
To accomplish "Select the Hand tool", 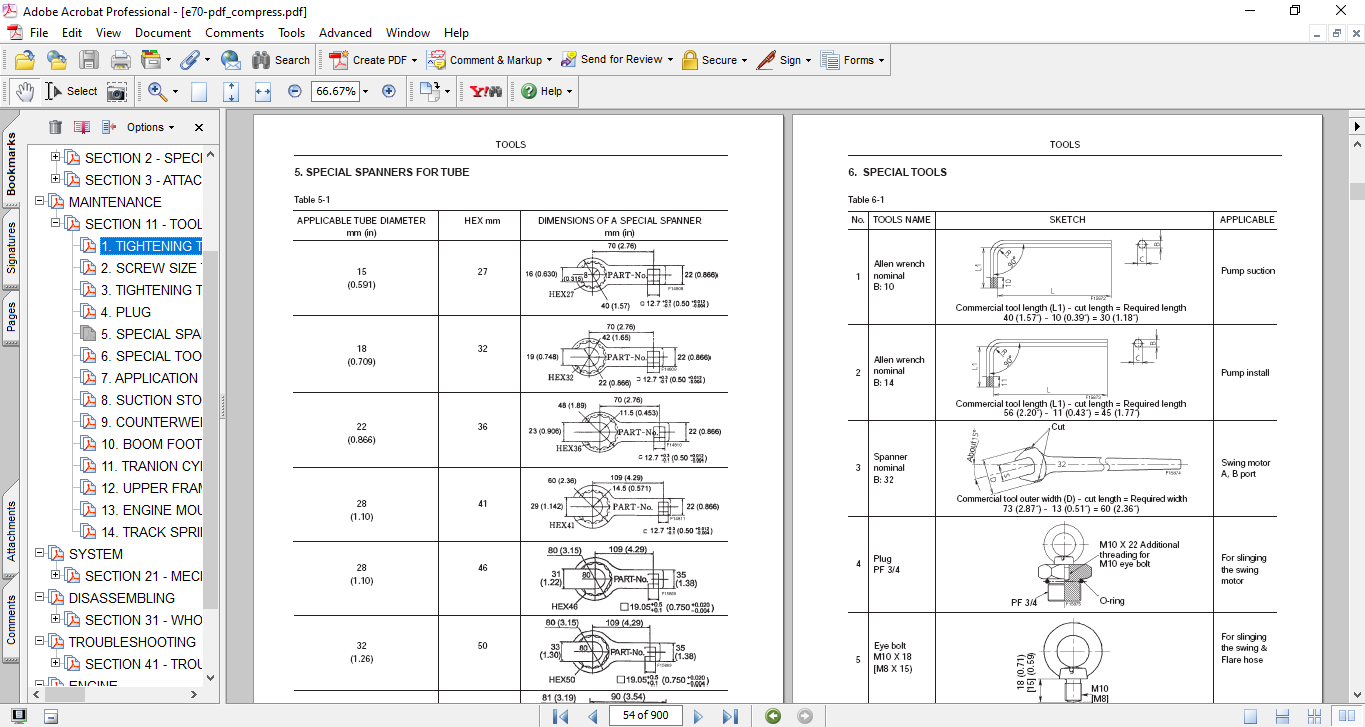I will tap(25, 91).
